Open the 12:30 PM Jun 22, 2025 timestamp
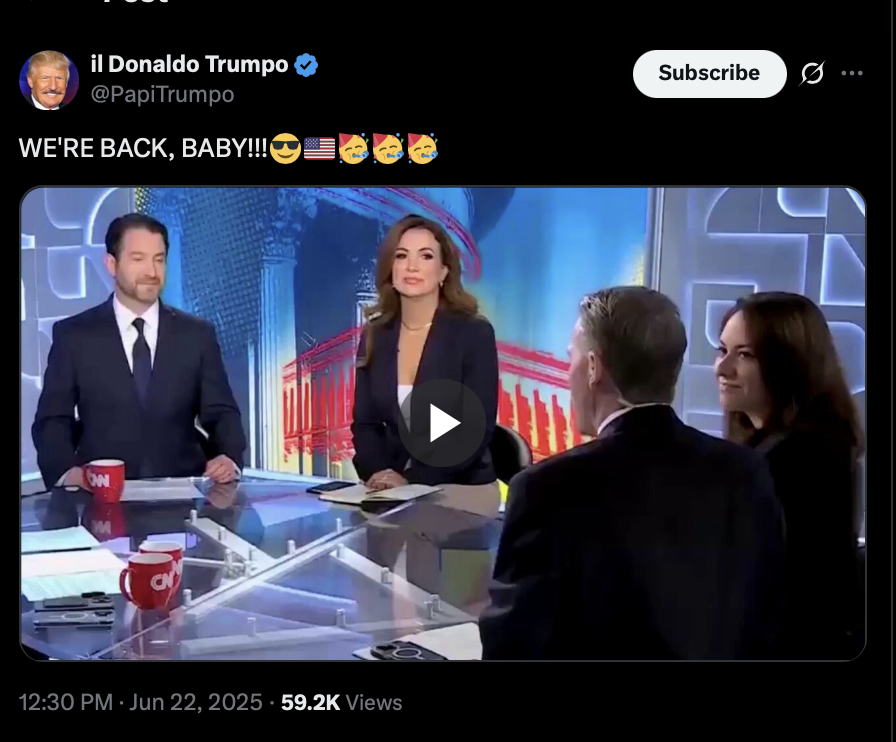896x742 pixels. [141, 702]
